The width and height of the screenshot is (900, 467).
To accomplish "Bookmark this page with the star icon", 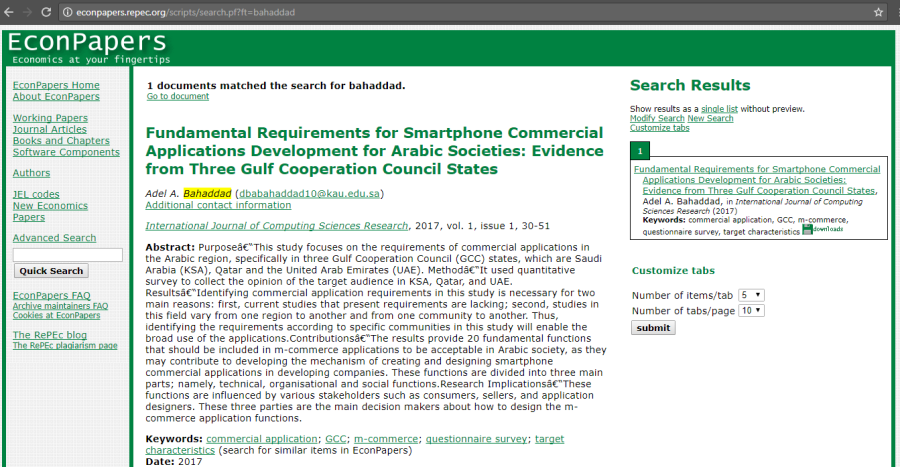I will click(878, 12).
